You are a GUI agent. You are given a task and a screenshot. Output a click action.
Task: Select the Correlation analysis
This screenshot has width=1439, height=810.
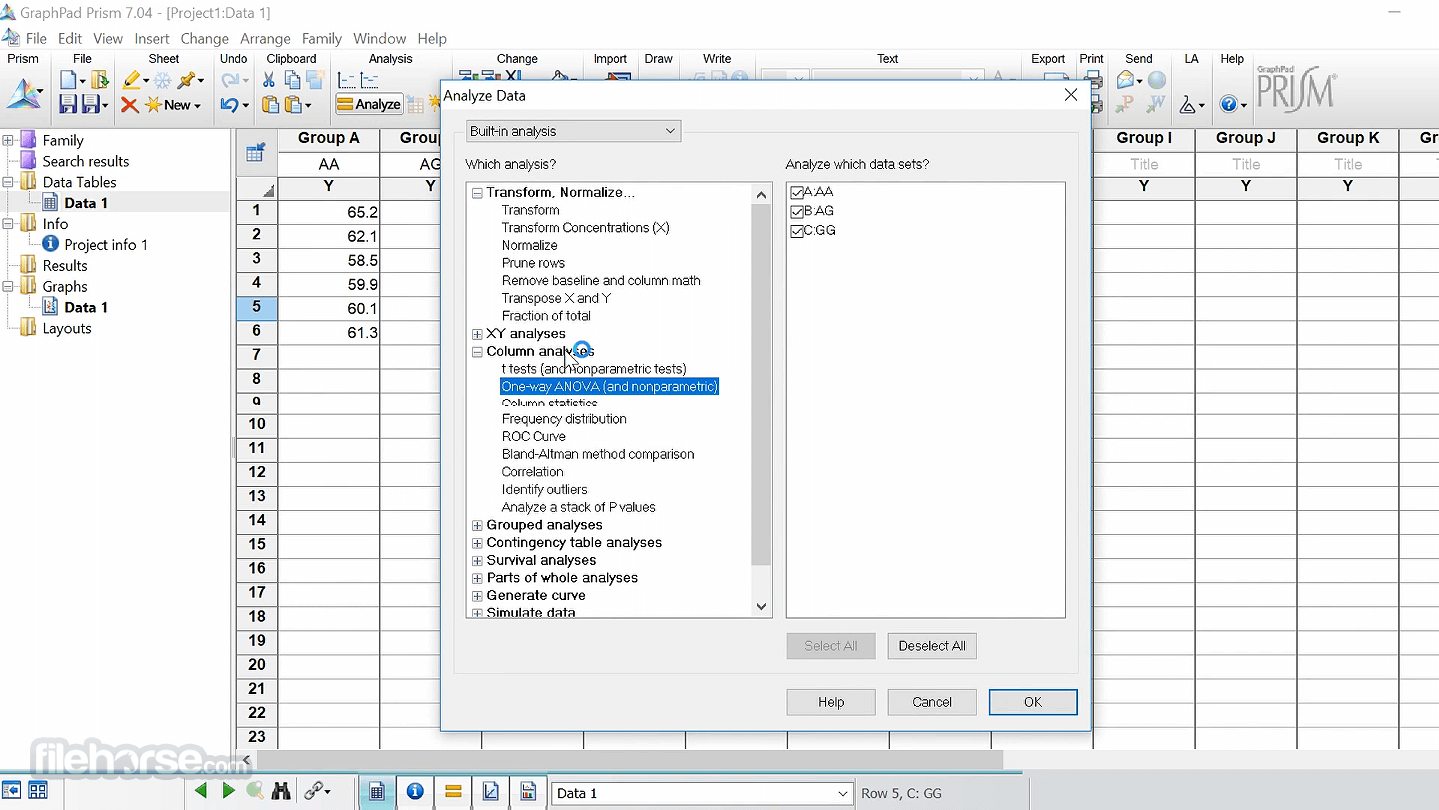pos(533,472)
